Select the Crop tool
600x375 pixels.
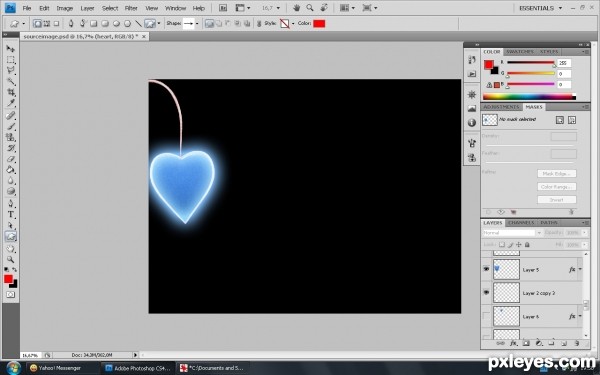10,92
